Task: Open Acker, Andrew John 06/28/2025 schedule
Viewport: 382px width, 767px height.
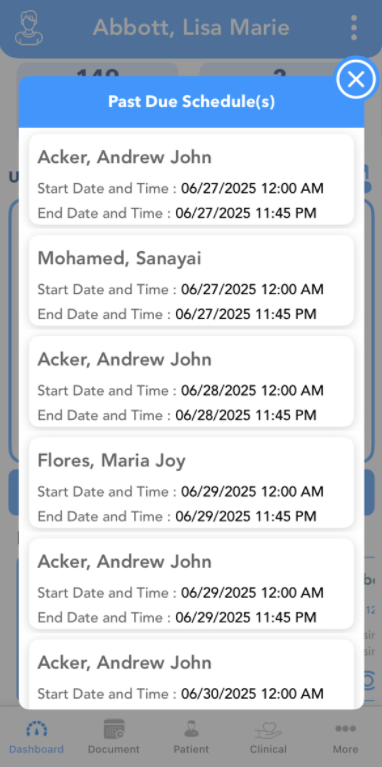Action: pos(191,381)
